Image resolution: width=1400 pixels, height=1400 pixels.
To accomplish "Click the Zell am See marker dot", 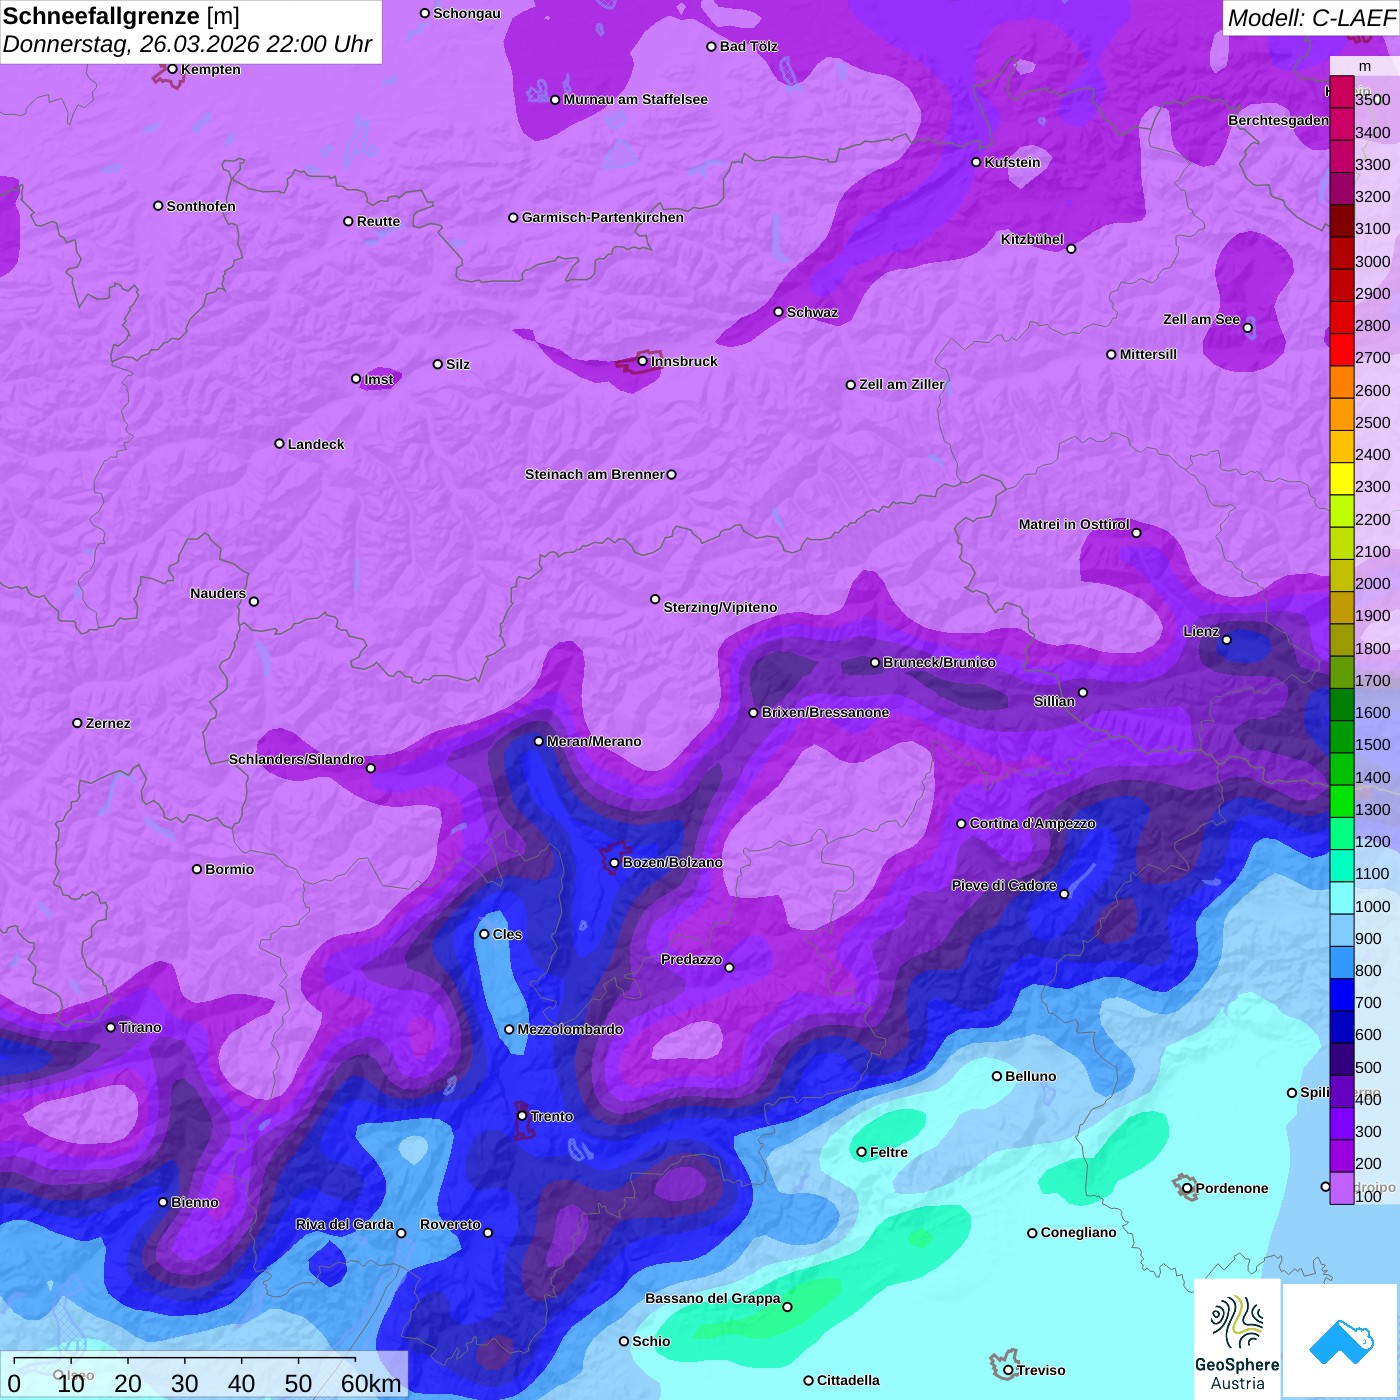I will coord(1248,328).
